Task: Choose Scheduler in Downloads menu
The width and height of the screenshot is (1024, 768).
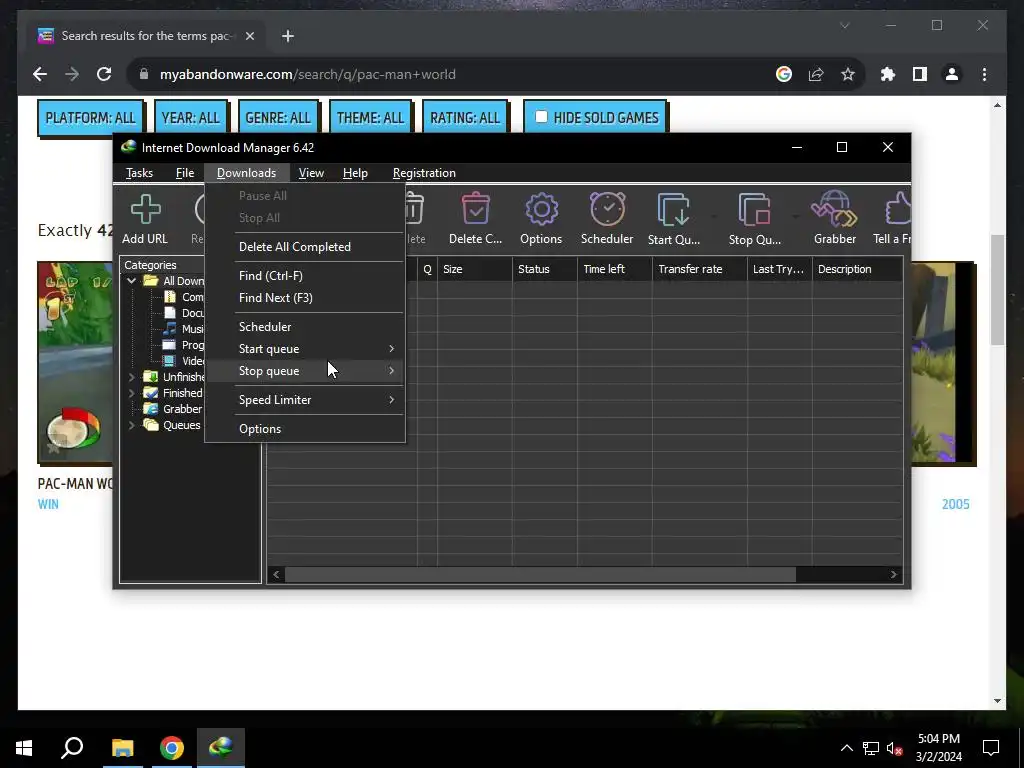Action: [305, 327]
